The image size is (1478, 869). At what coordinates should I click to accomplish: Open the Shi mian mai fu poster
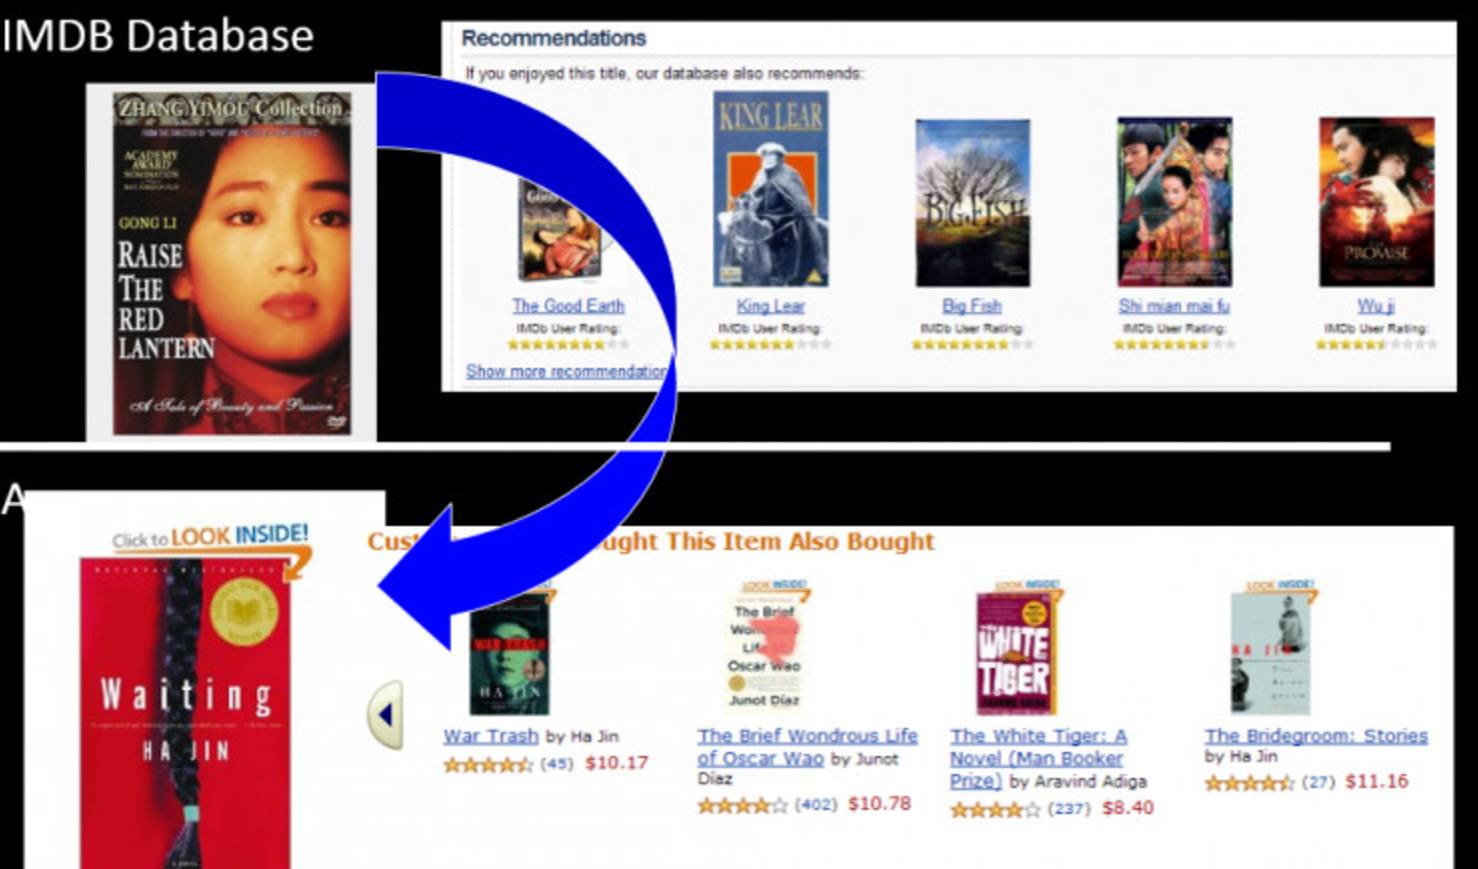pos(1174,202)
